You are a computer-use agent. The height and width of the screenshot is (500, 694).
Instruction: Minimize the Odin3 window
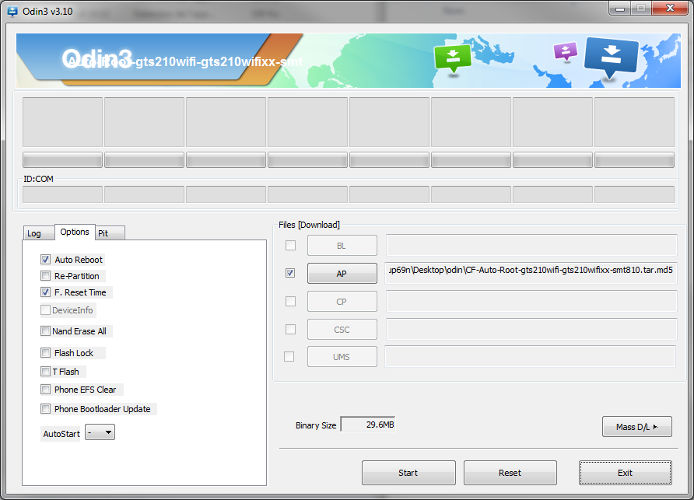point(620,9)
